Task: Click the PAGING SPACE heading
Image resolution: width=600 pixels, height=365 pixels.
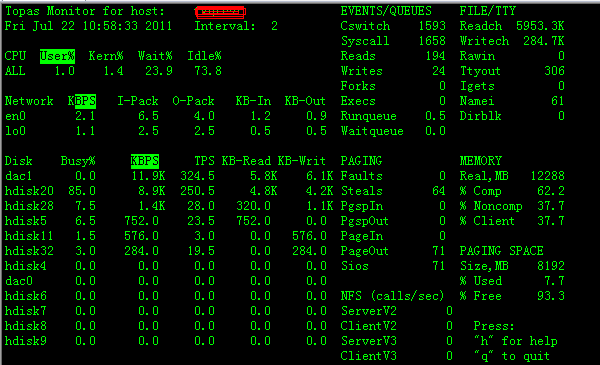Action: pyautogui.click(x=501, y=251)
